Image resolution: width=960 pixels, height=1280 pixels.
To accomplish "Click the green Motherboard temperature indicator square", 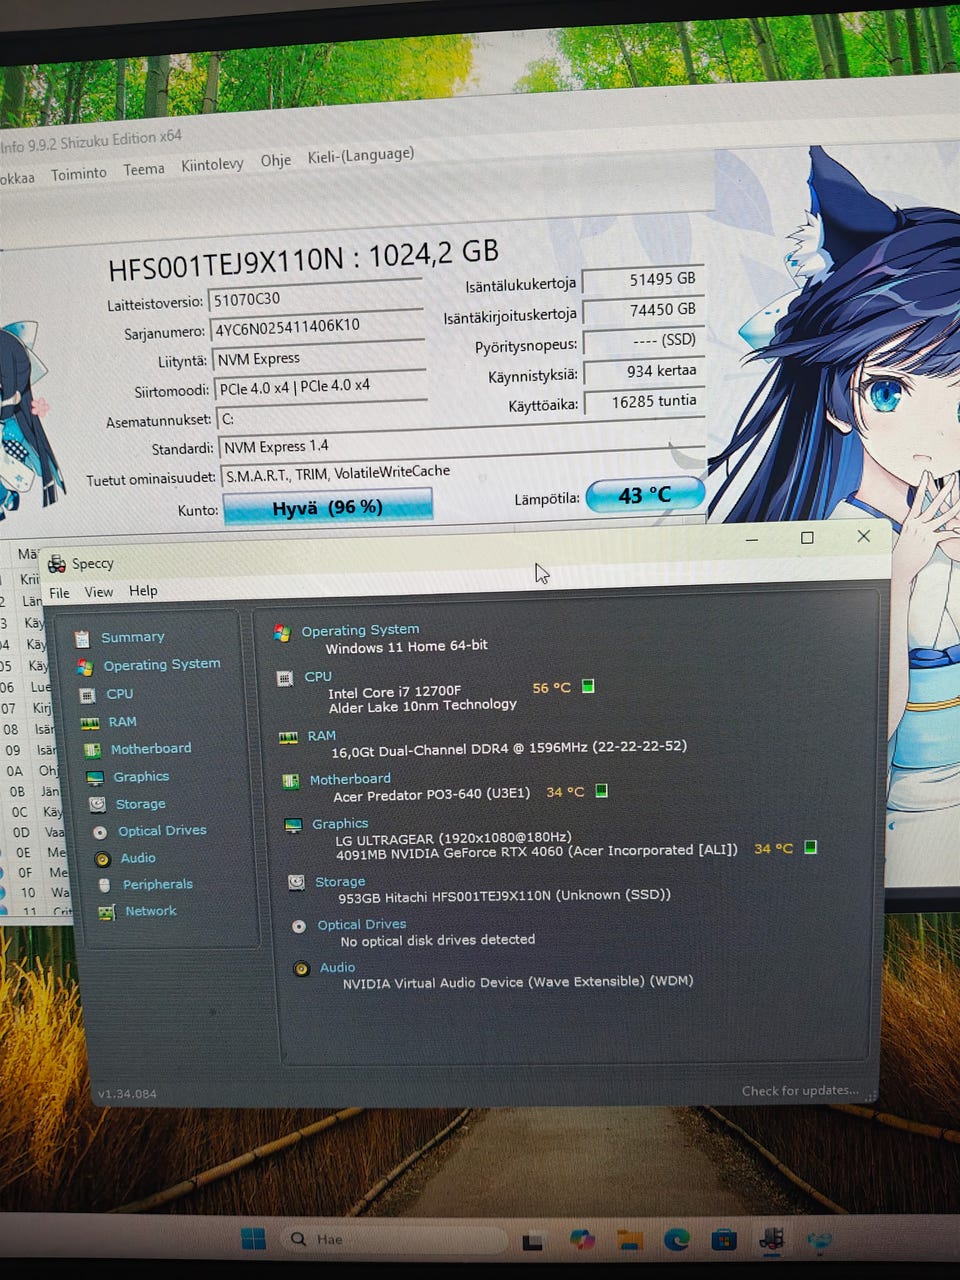I will coord(601,790).
